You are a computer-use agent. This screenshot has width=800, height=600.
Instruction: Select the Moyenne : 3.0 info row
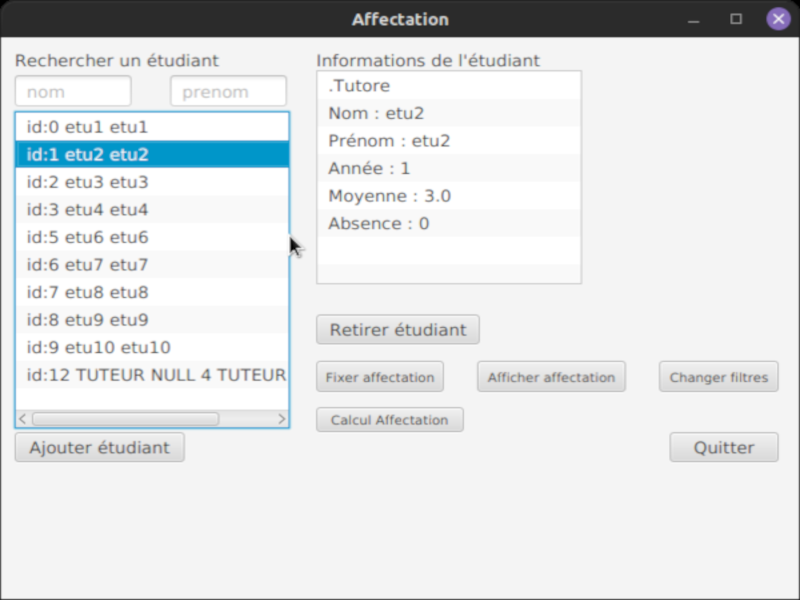click(x=449, y=196)
